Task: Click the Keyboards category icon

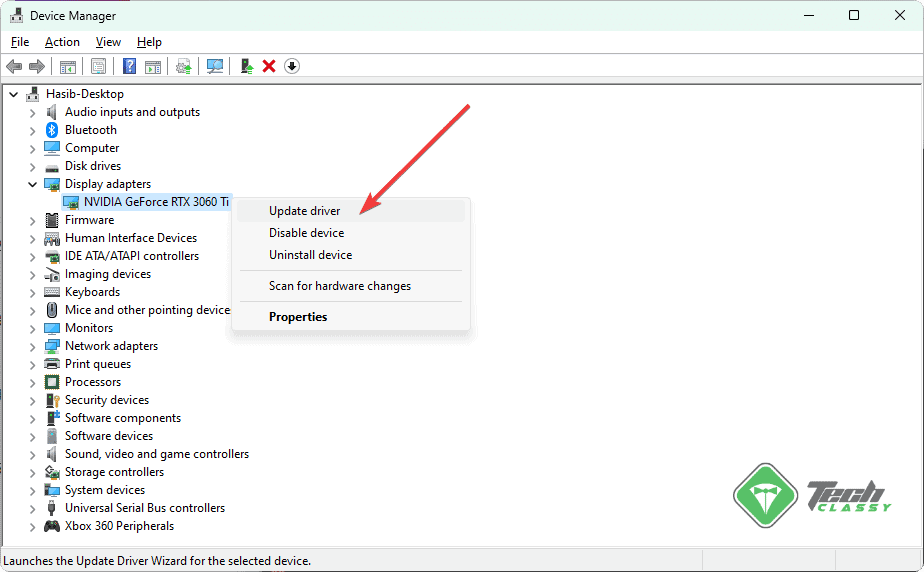Action: 52,292
